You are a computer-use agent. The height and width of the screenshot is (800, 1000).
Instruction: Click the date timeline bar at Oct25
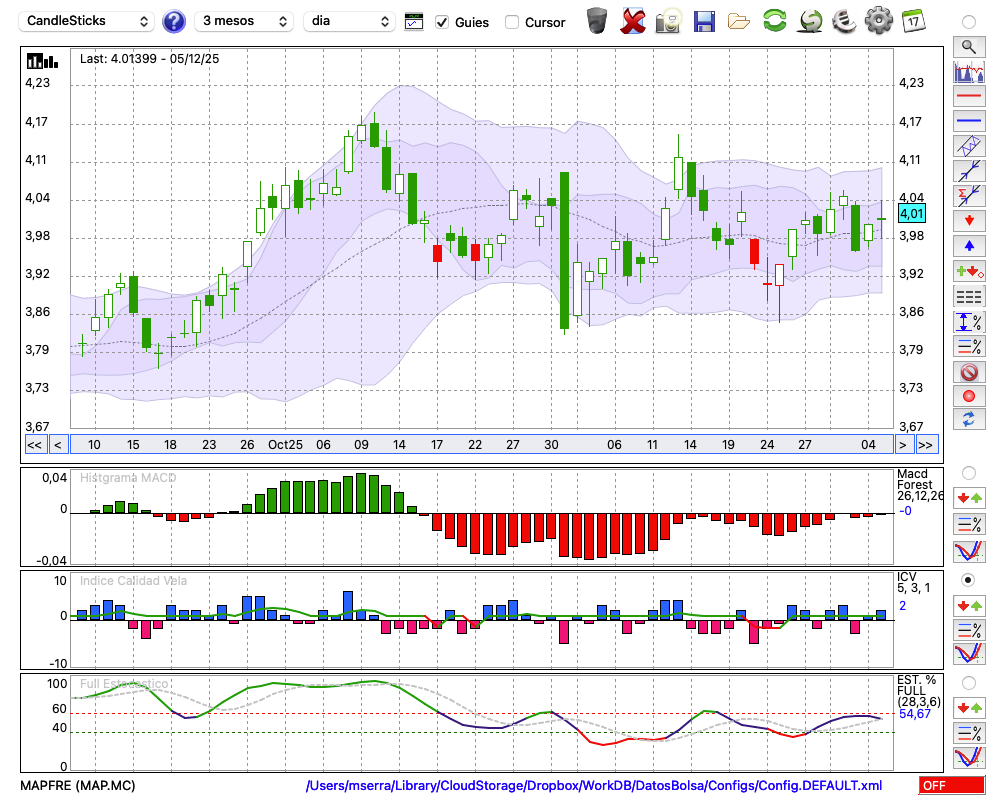tap(285, 445)
